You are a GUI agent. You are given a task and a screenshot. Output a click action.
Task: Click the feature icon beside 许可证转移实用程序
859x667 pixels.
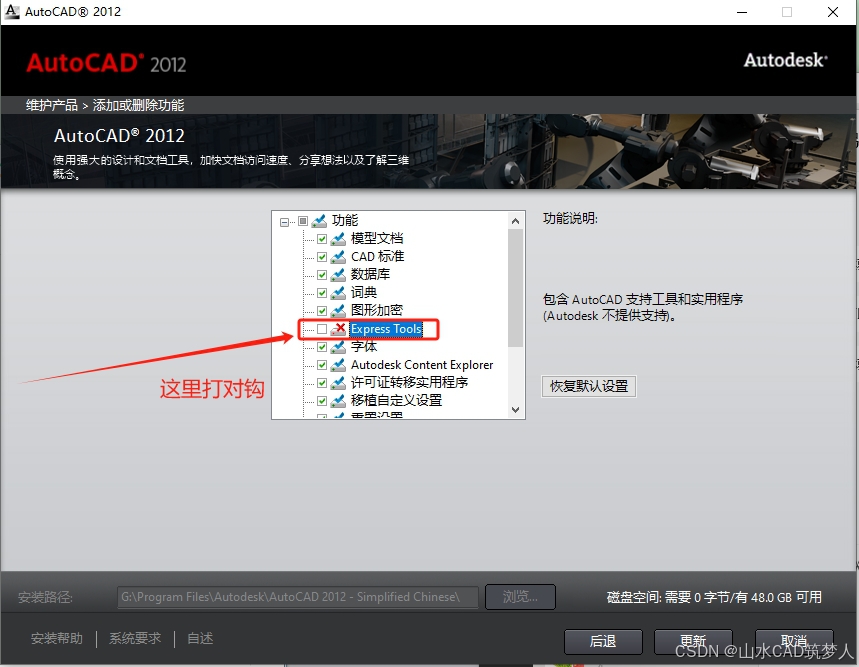[338, 382]
